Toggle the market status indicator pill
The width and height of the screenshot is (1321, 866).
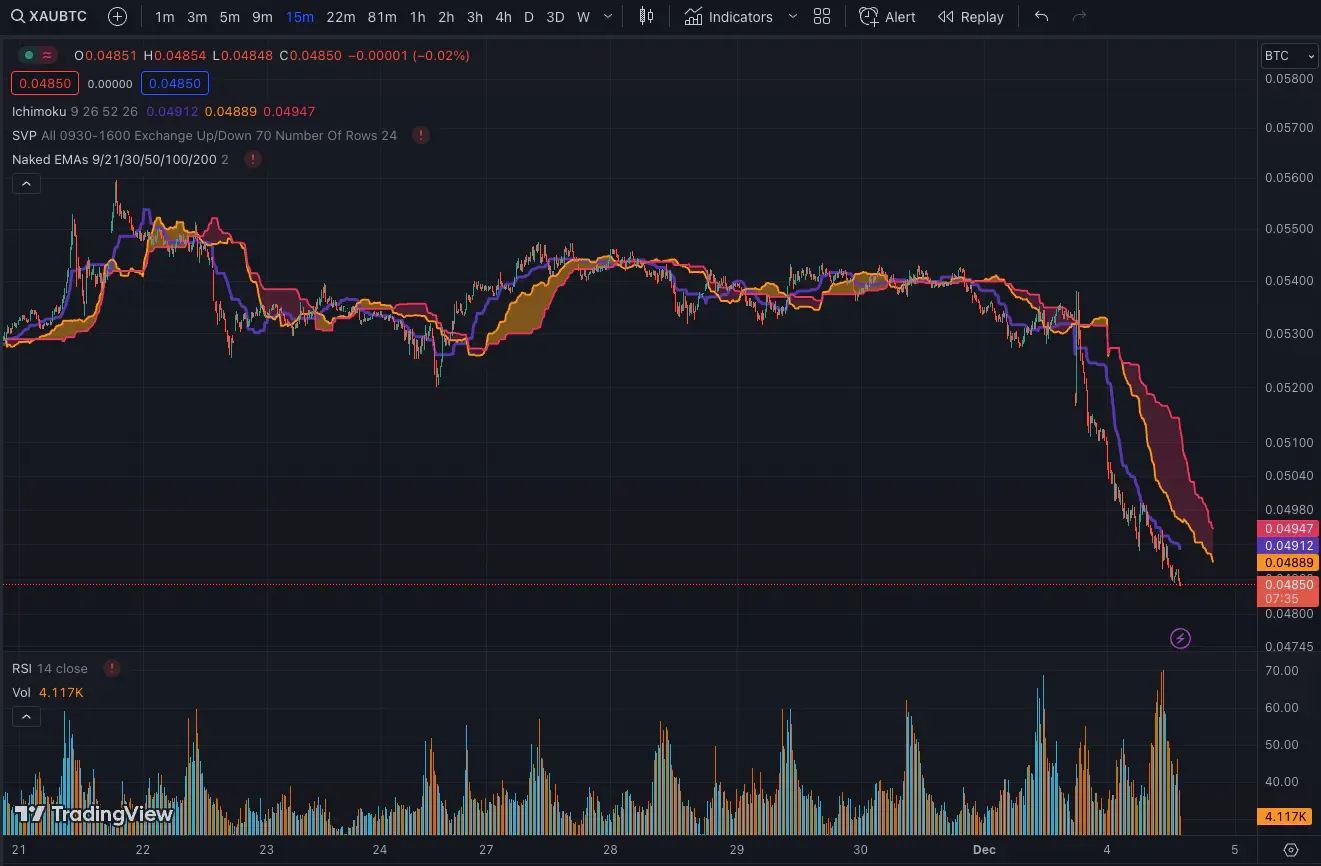point(40,56)
